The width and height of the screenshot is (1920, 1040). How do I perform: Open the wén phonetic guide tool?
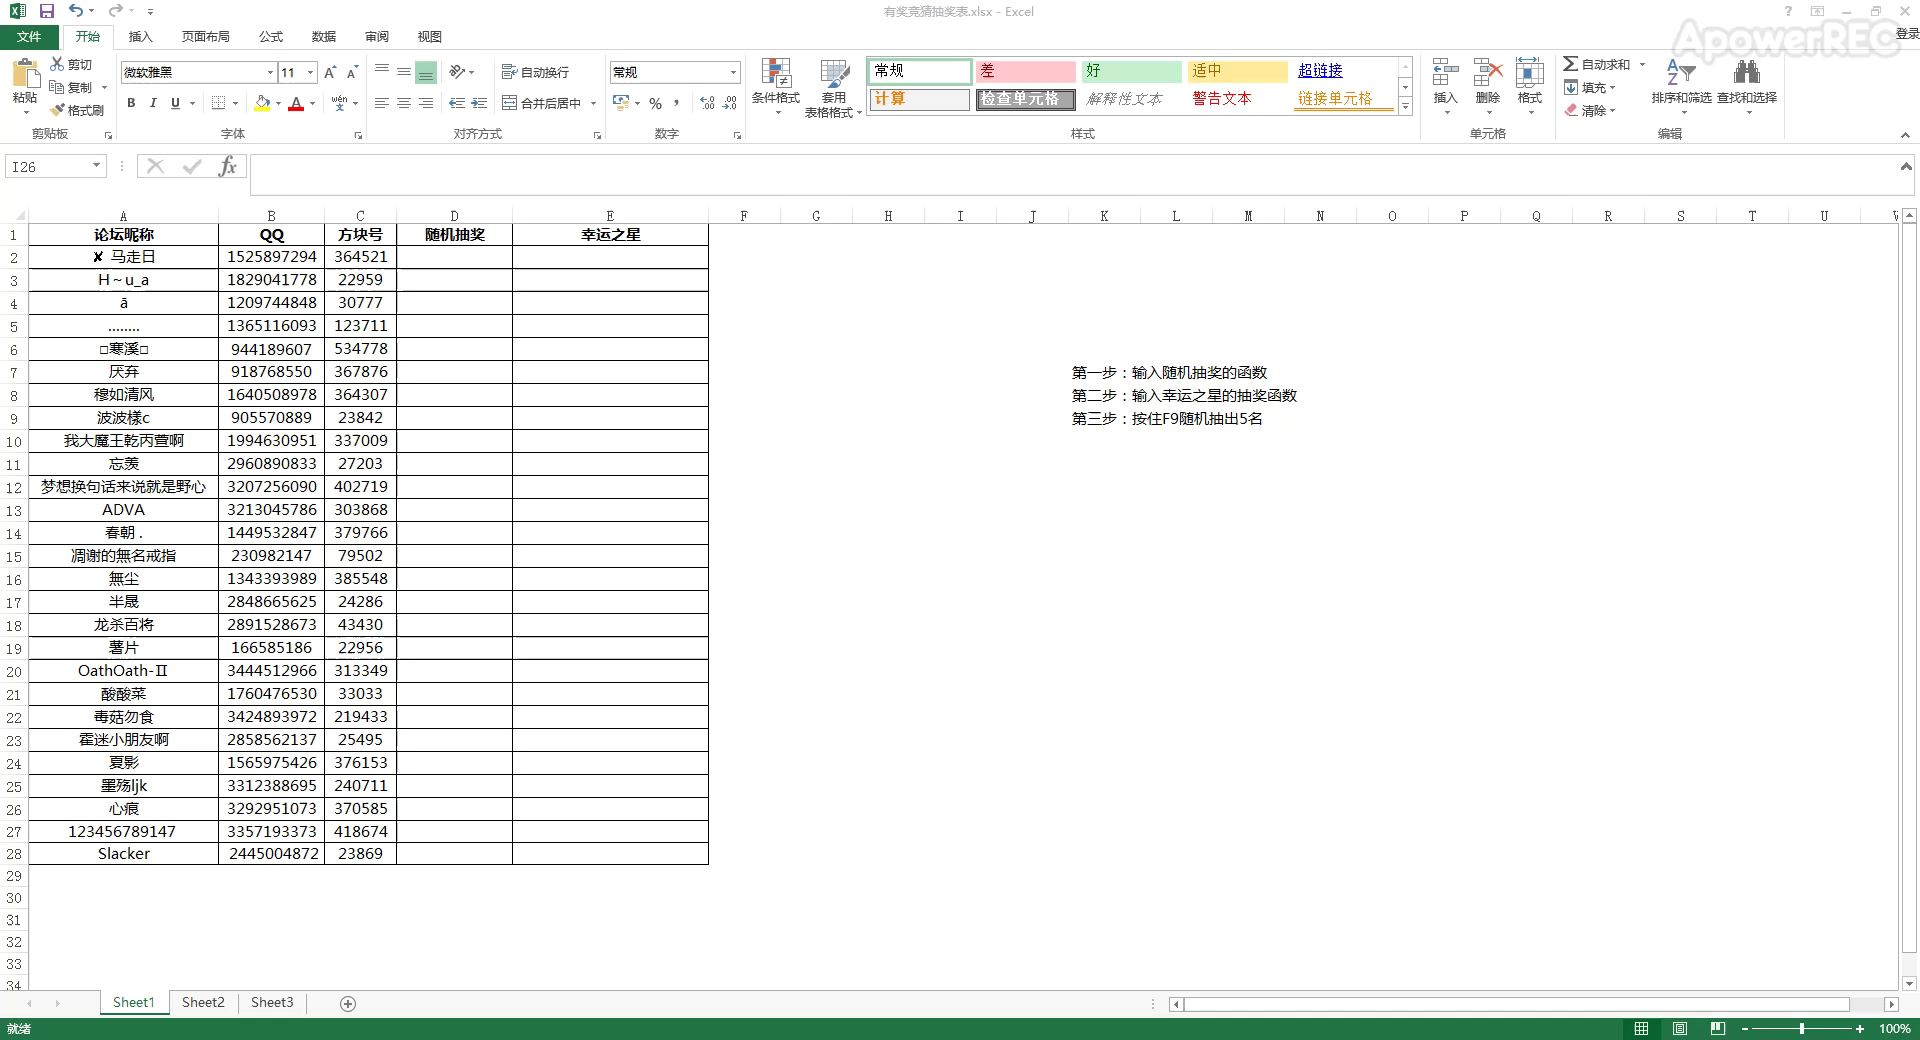(339, 103)
